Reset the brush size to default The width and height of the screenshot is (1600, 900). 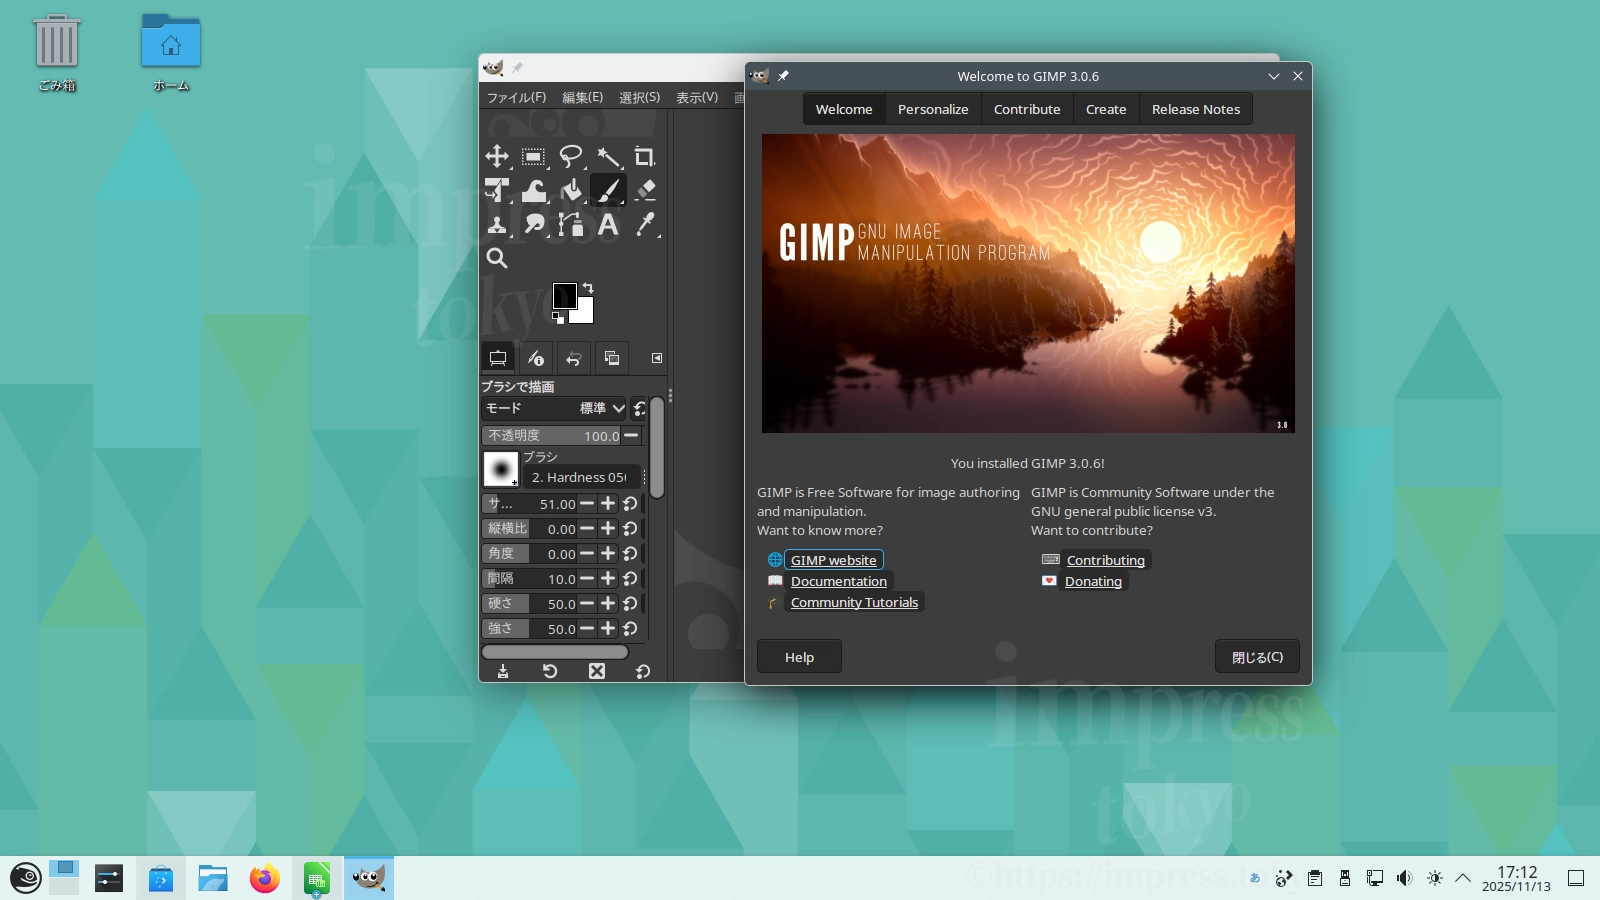tap(630, 504)
